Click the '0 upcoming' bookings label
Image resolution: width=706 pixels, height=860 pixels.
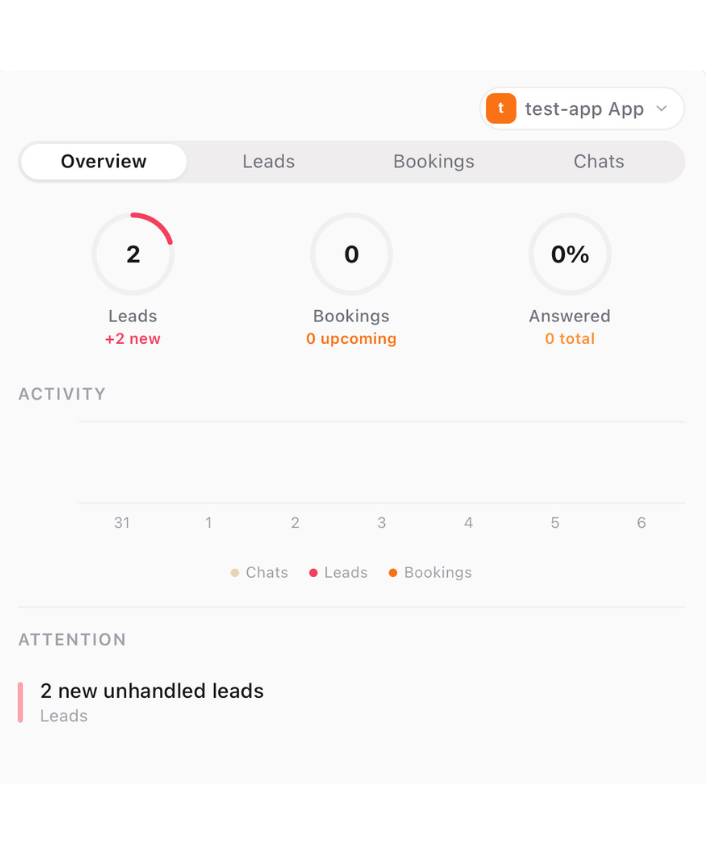click(351, 339)
